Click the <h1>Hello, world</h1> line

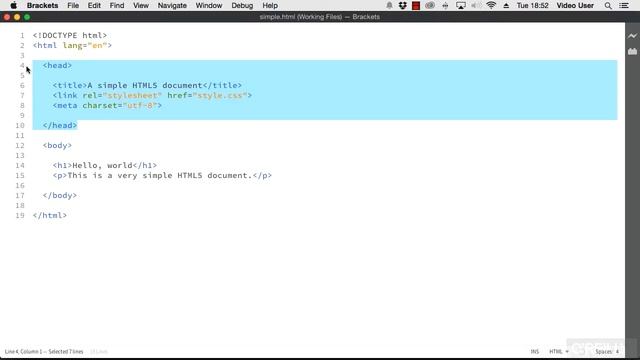[x=104, y=165]
